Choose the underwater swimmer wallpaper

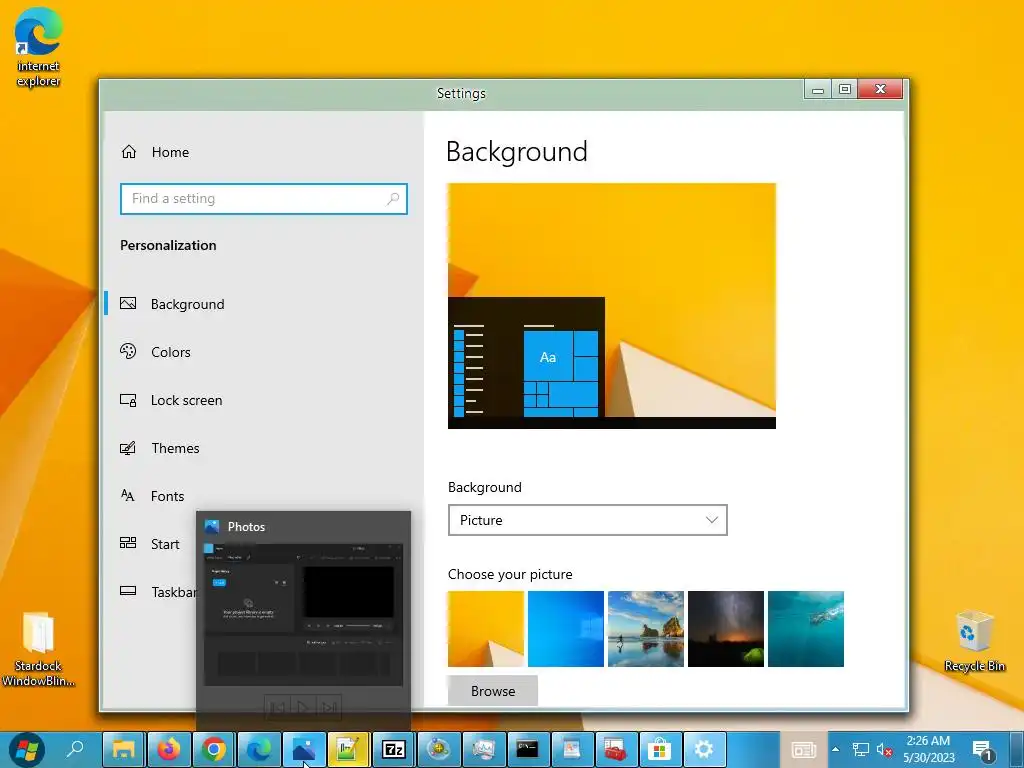806,629
